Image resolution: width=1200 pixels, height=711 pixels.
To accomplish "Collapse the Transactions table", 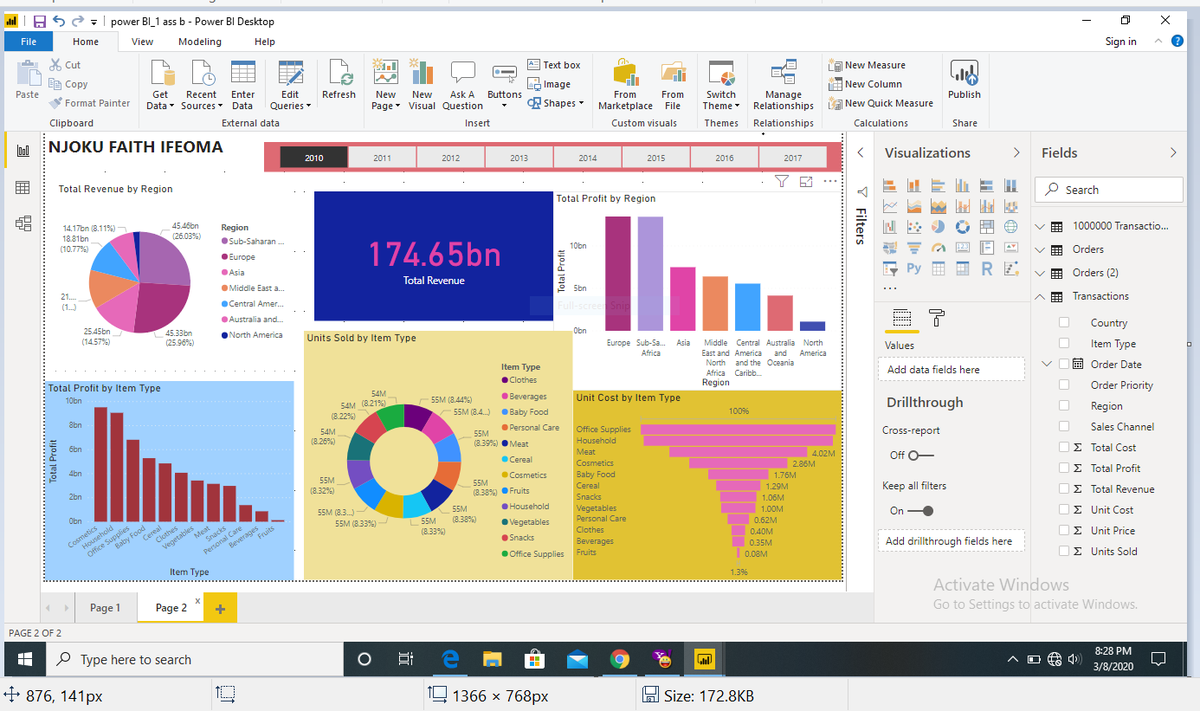I will 1041,296.
